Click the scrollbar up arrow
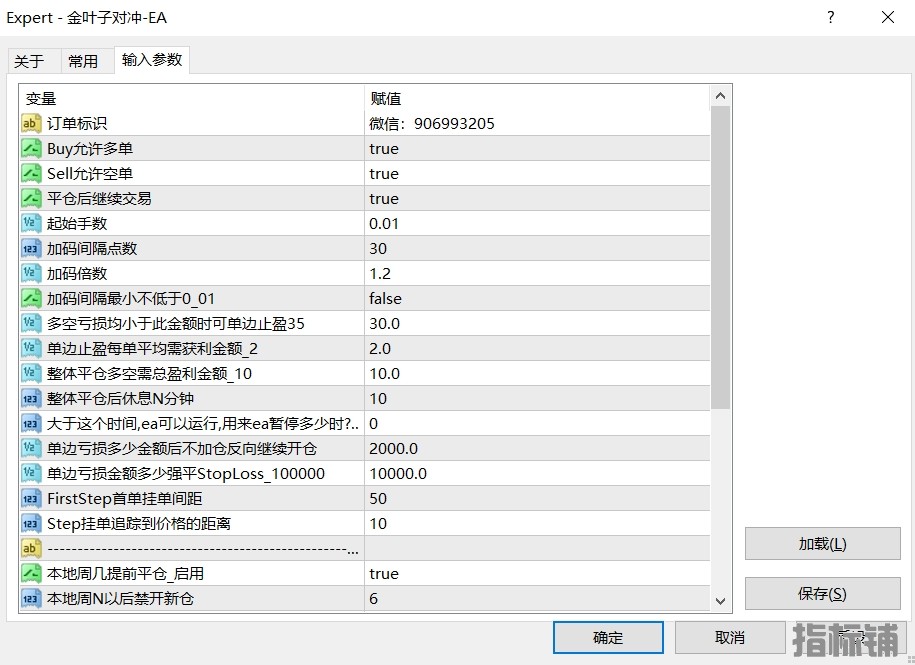Screen dimensions: 915x665 tap(721, 96)
